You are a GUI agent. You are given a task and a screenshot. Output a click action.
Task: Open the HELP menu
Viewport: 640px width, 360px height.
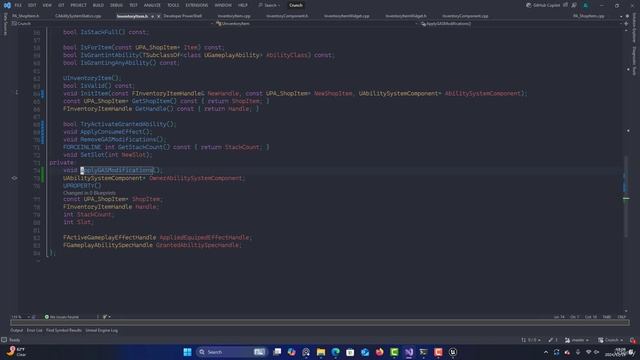(243, 5)
